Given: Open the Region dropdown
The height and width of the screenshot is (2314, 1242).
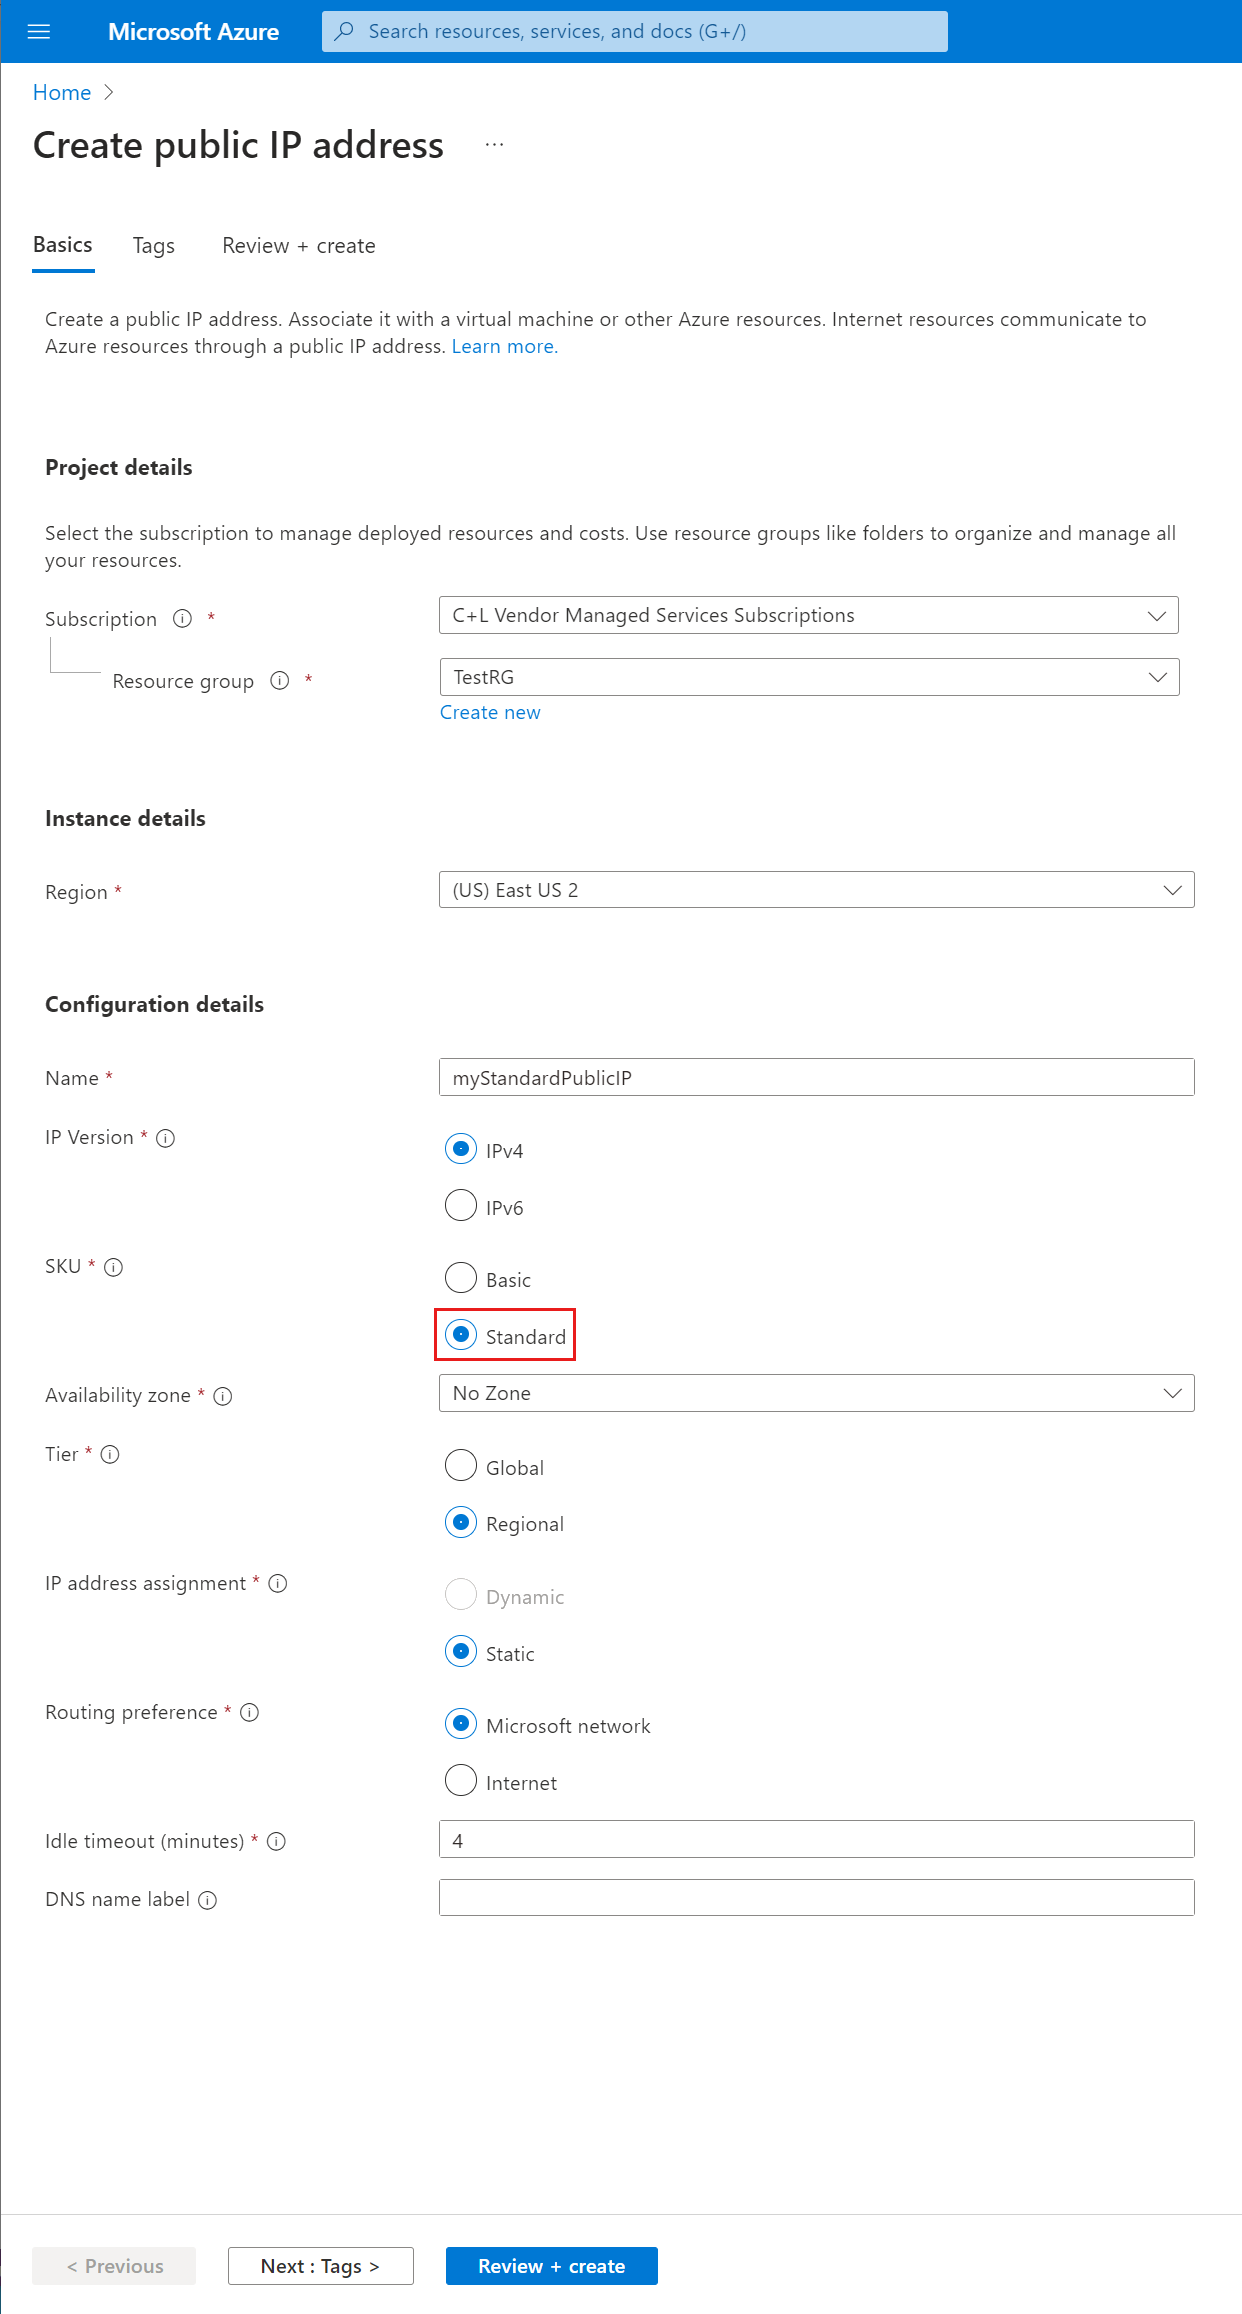Looking at the screenshot, I should pos(816,890).
